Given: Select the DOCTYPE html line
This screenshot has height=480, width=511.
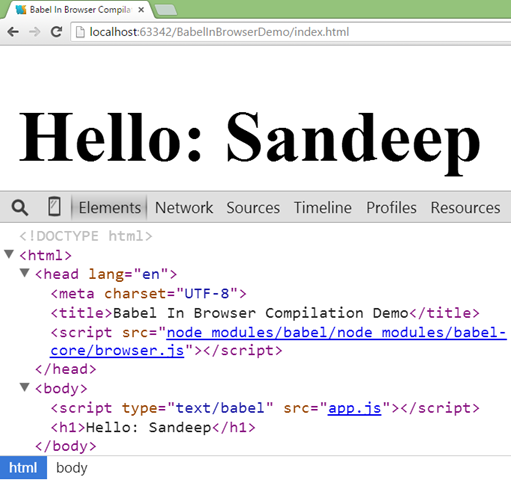Looking at the screenshot, I should 86,236.
